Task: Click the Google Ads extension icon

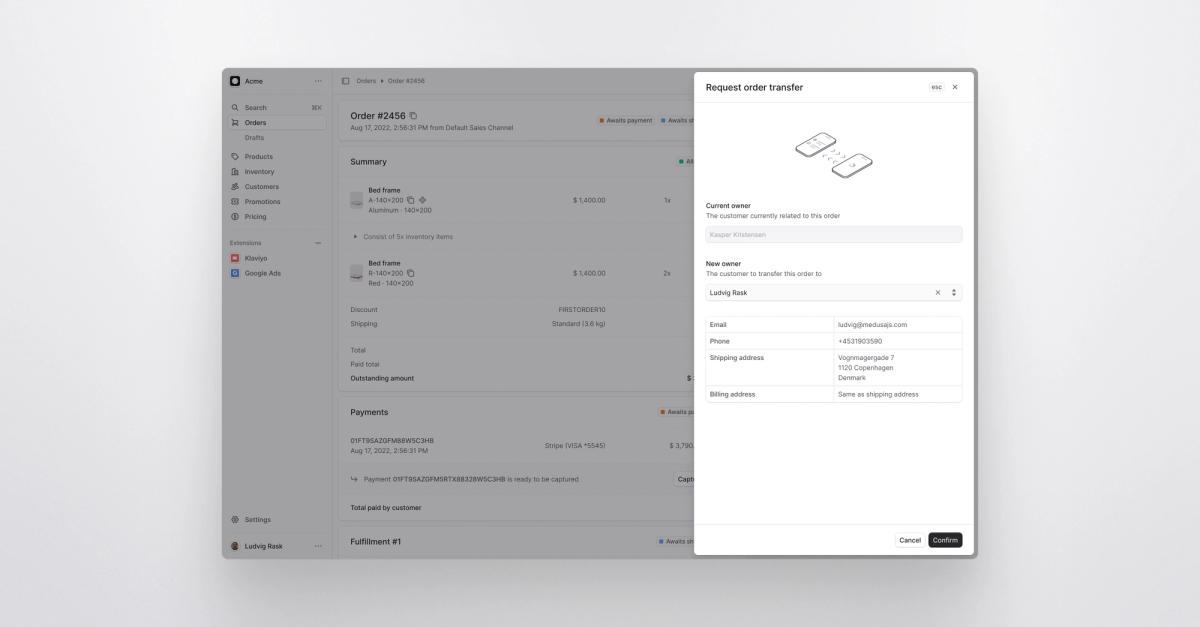Action: 236,272
